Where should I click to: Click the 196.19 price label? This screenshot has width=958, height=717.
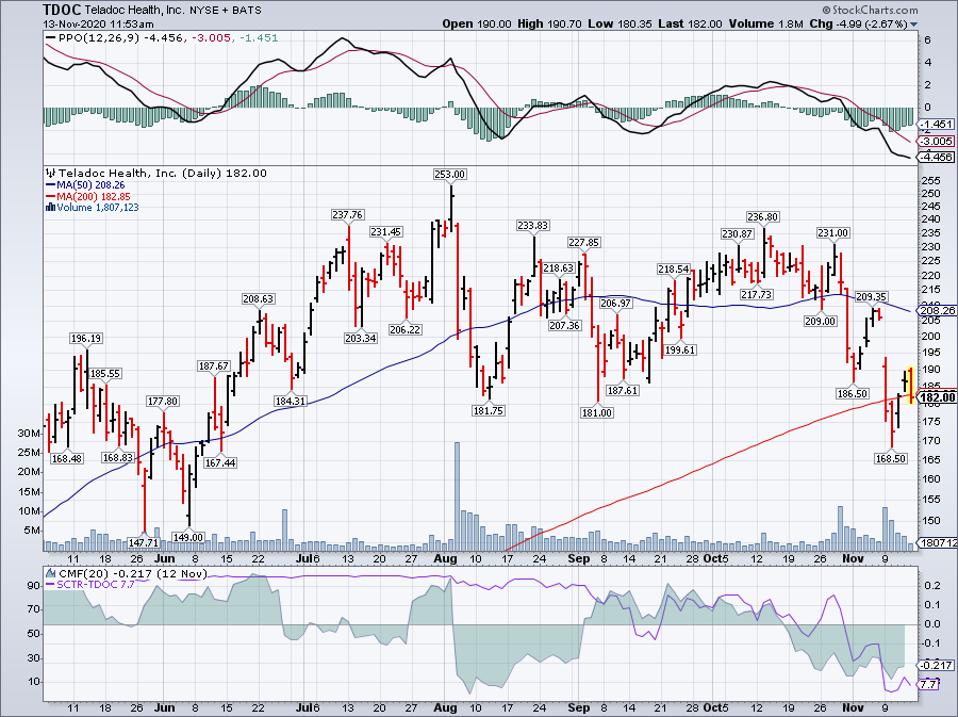click(86, 338)
